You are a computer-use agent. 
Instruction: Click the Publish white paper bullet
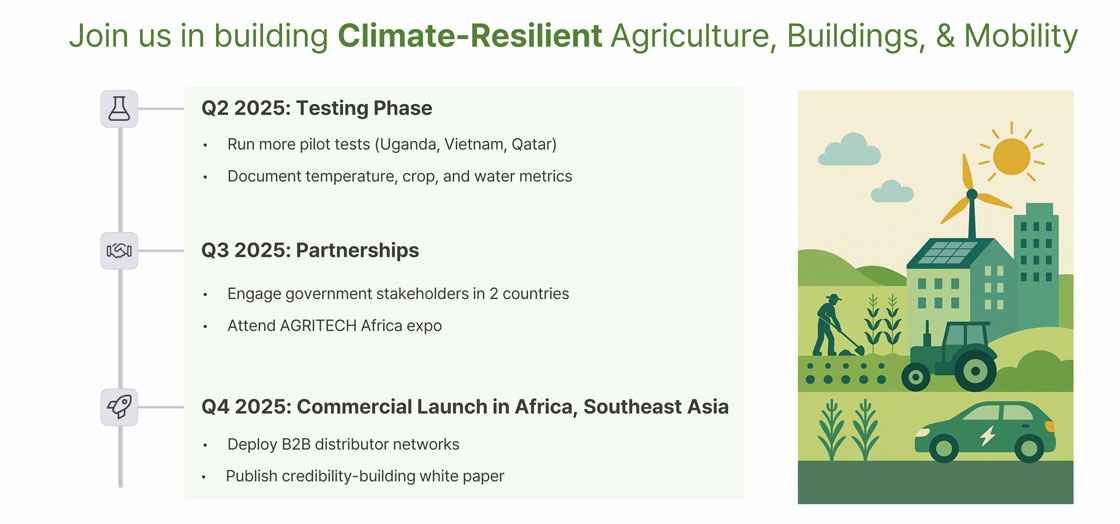tap(365, 476)
